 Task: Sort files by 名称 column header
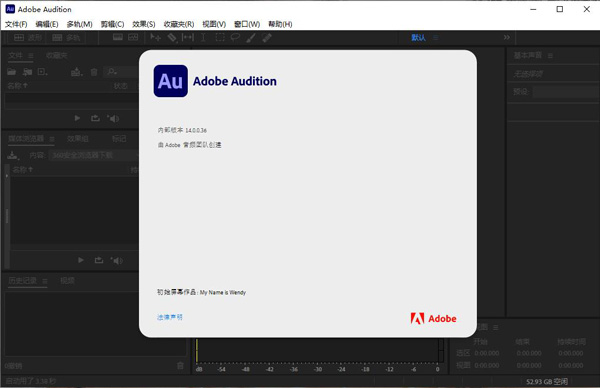click(x=17, y=86)
